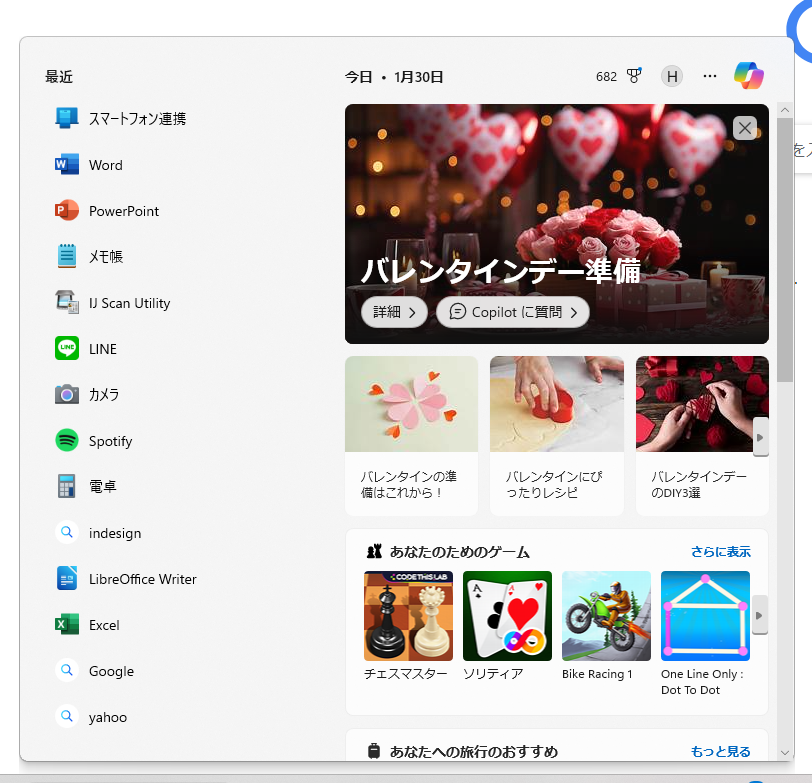The height and width of the screenshot is (783, 812).
Task: Launch PowerPoint from the recent list
Action: (x=67, y=211)
